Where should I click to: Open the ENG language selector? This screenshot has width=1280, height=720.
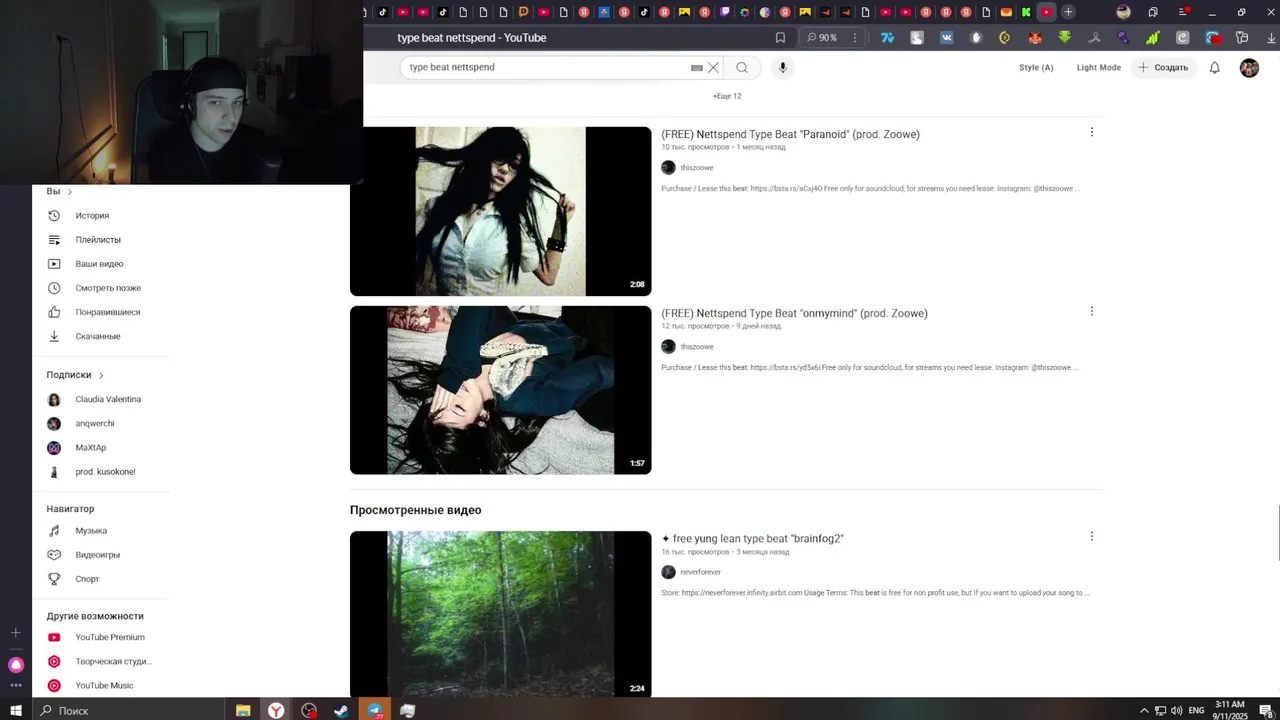coord(1196,711)
